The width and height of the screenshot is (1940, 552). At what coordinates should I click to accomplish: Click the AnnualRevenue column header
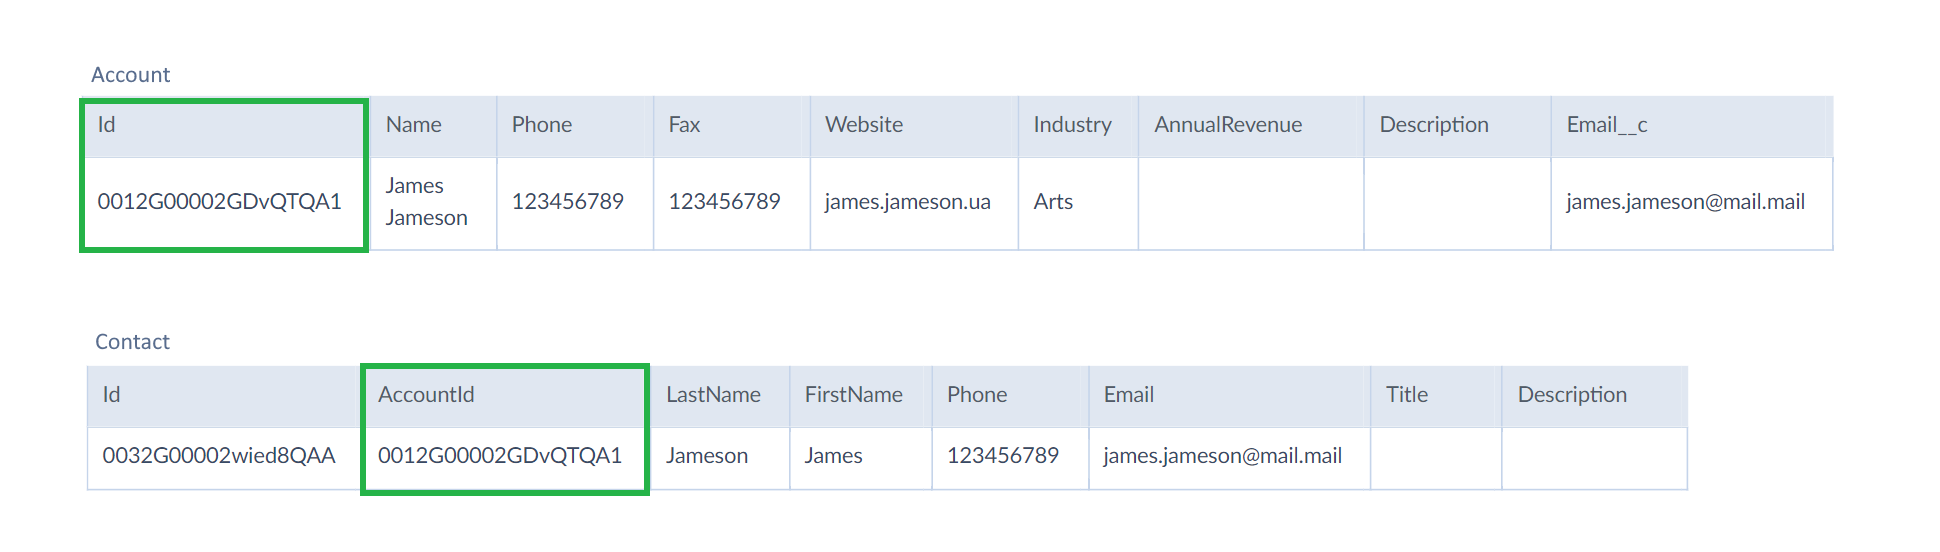tap(1251, 126)
